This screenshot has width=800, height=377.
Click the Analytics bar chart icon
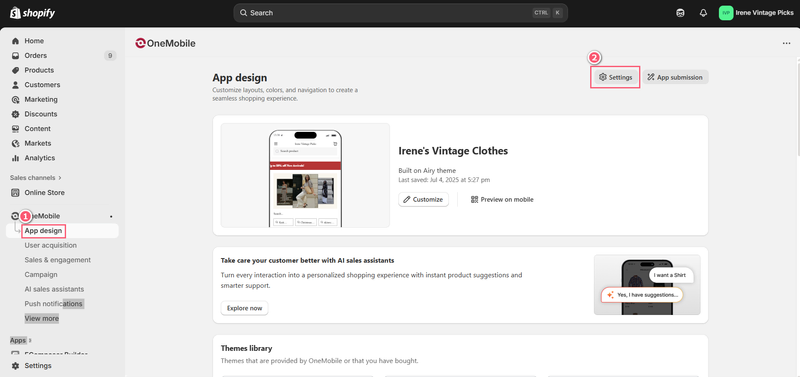tap(15, 158)
